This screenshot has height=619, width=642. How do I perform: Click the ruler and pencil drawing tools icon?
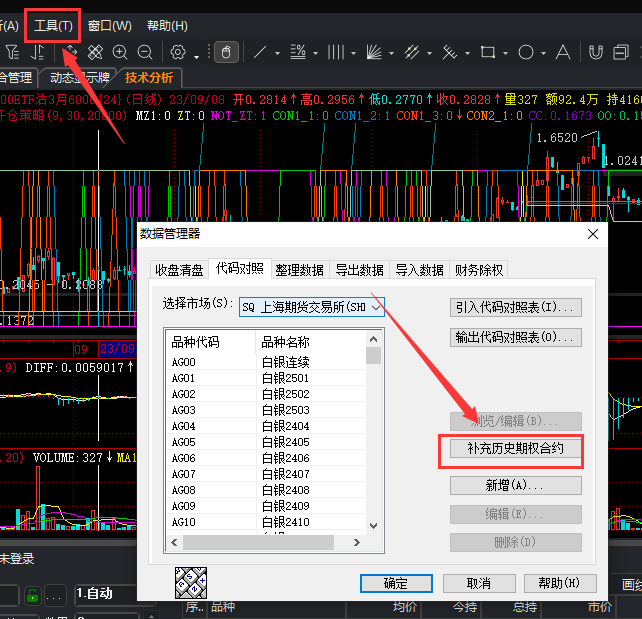click(x=95, y=52)
